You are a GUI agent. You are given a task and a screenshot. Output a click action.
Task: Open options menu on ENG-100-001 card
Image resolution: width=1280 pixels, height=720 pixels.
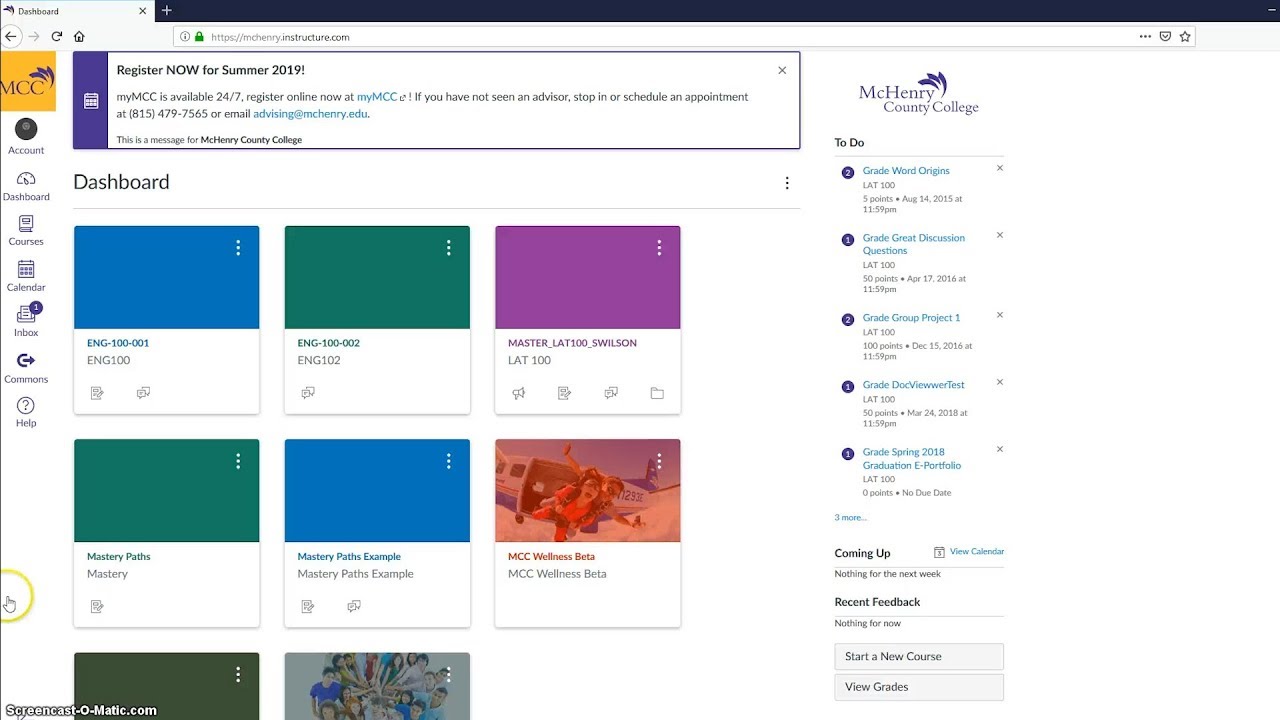coord(238,247)
